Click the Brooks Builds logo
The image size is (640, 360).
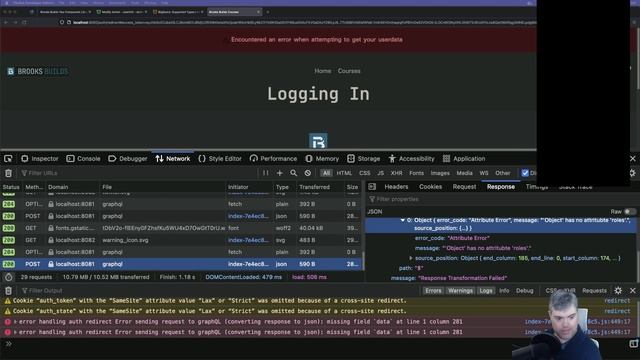(x=38, y=71)
